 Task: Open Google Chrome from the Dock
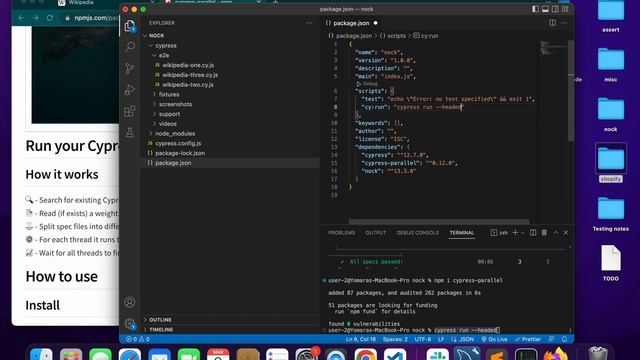366,354
